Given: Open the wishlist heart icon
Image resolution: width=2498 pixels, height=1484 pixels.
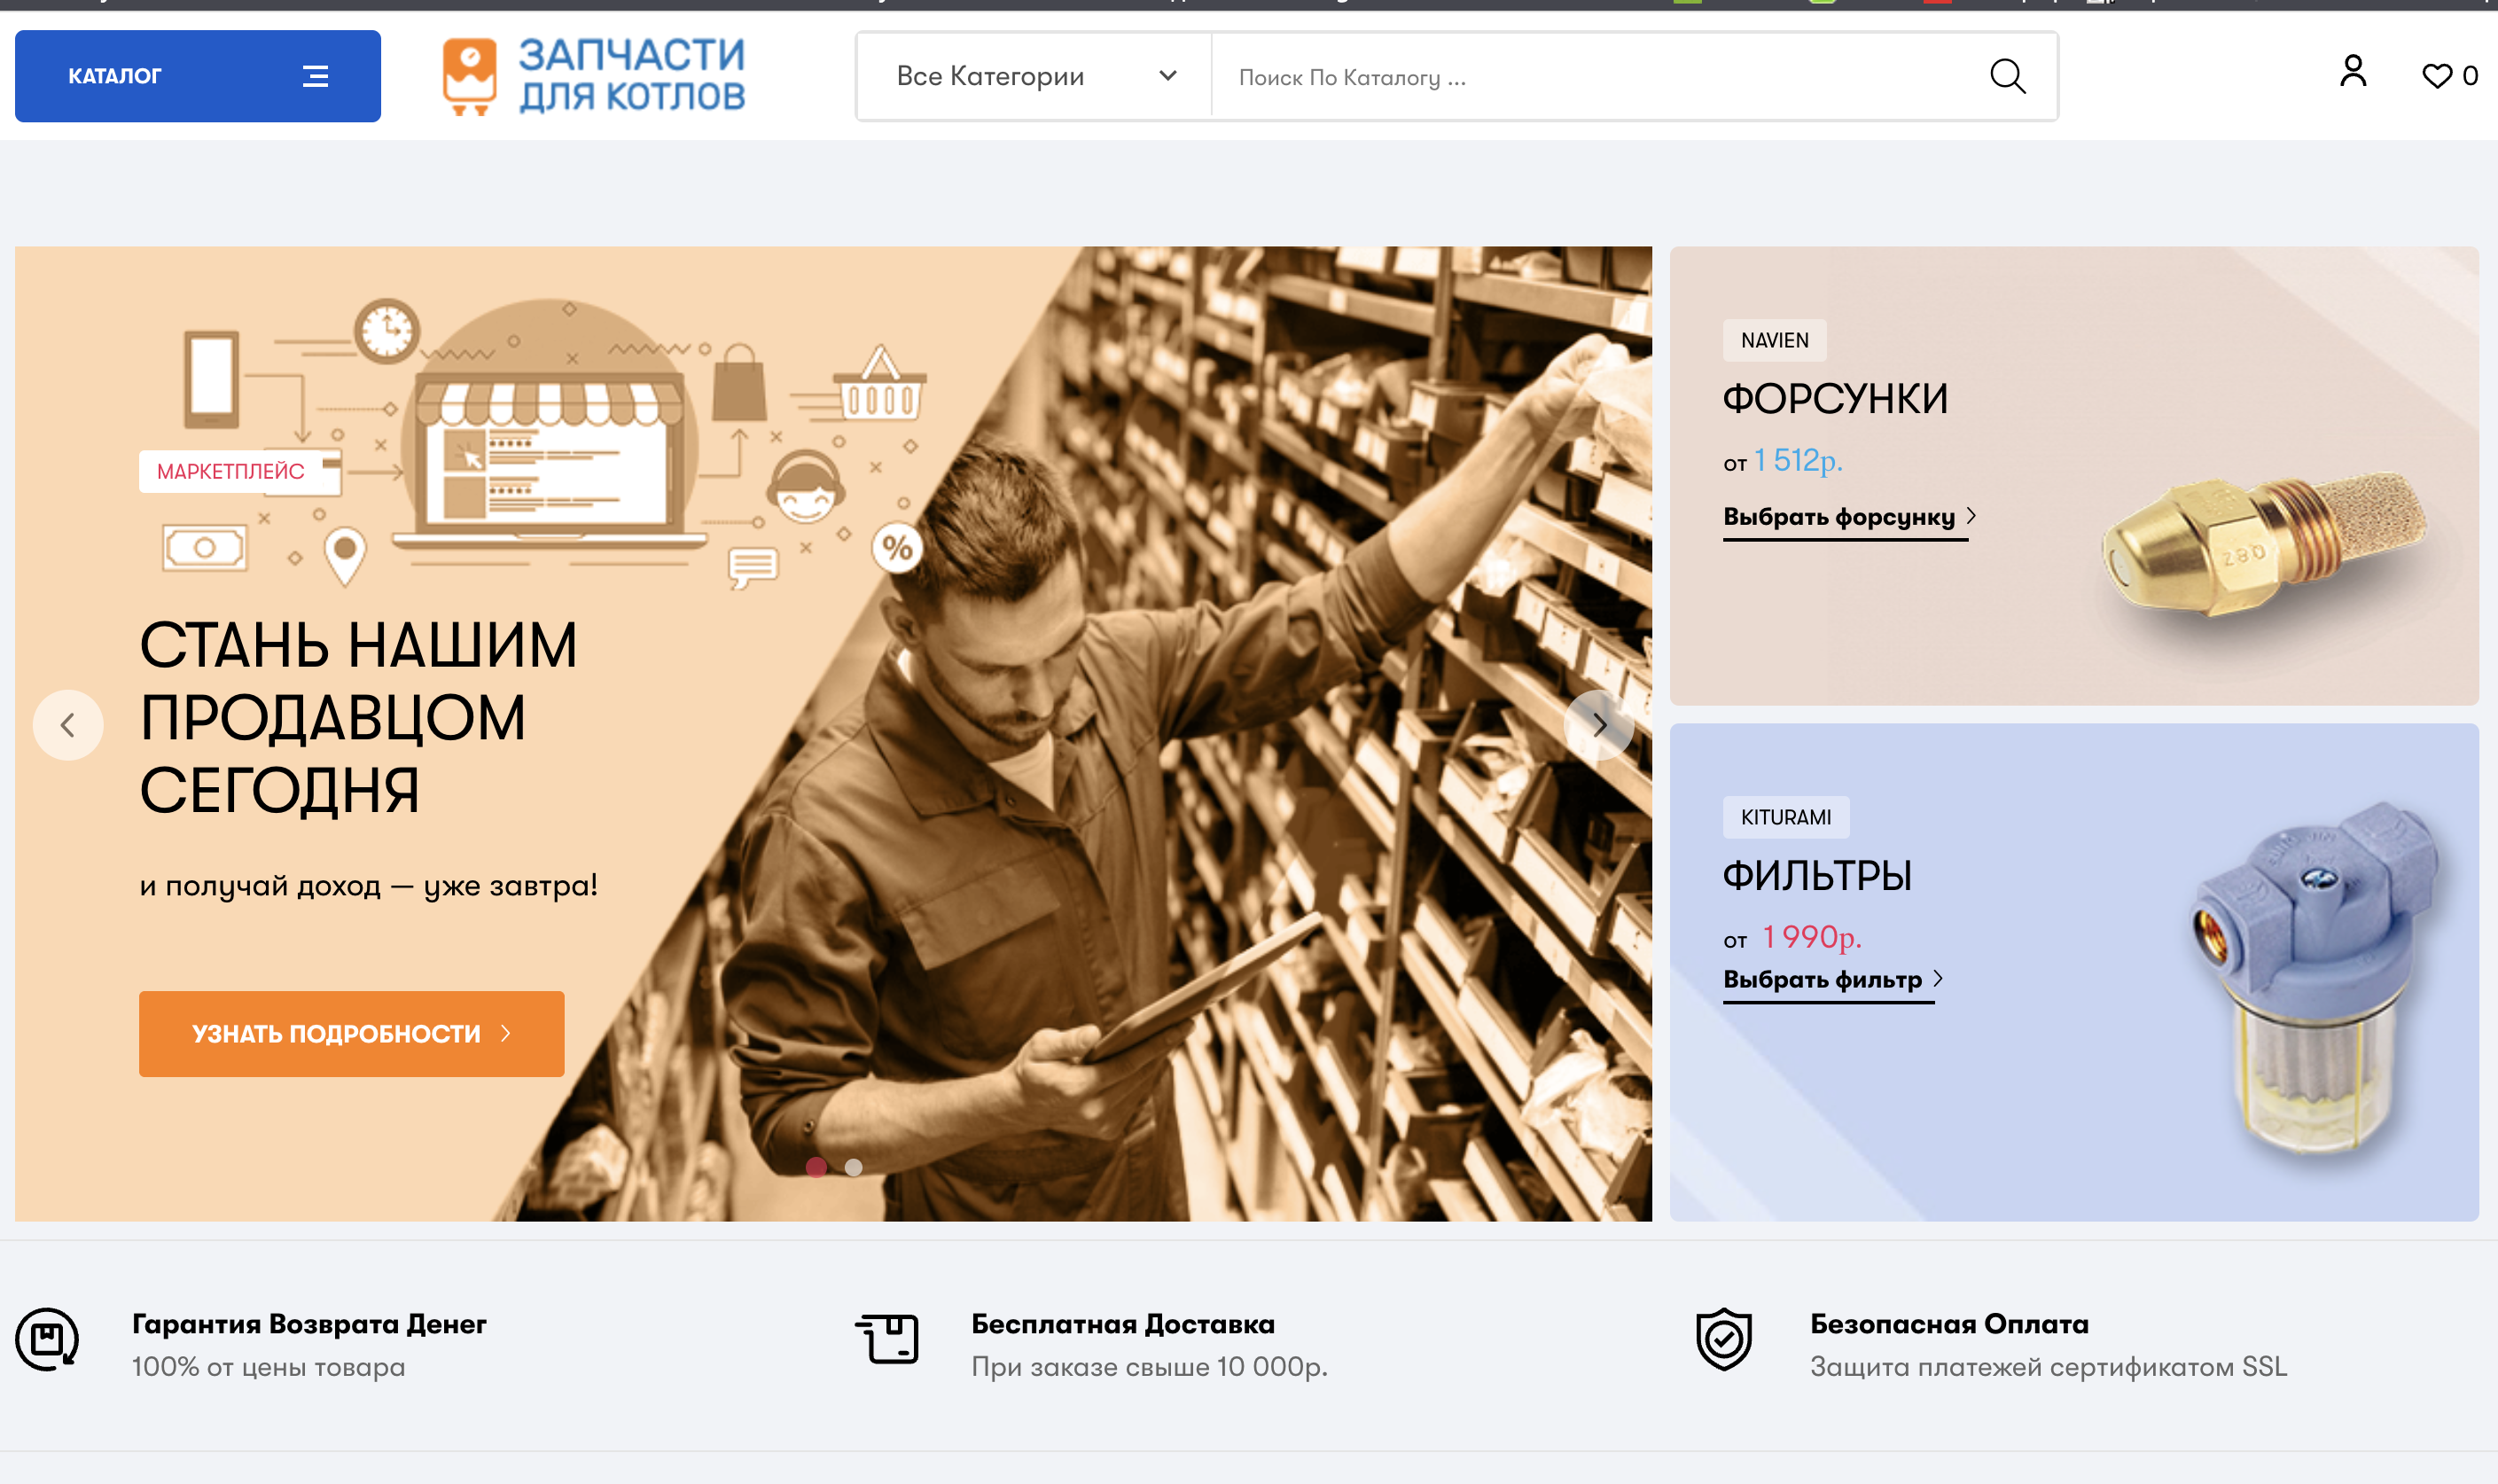Looking at the screenshot, I should pos(2436,76).
